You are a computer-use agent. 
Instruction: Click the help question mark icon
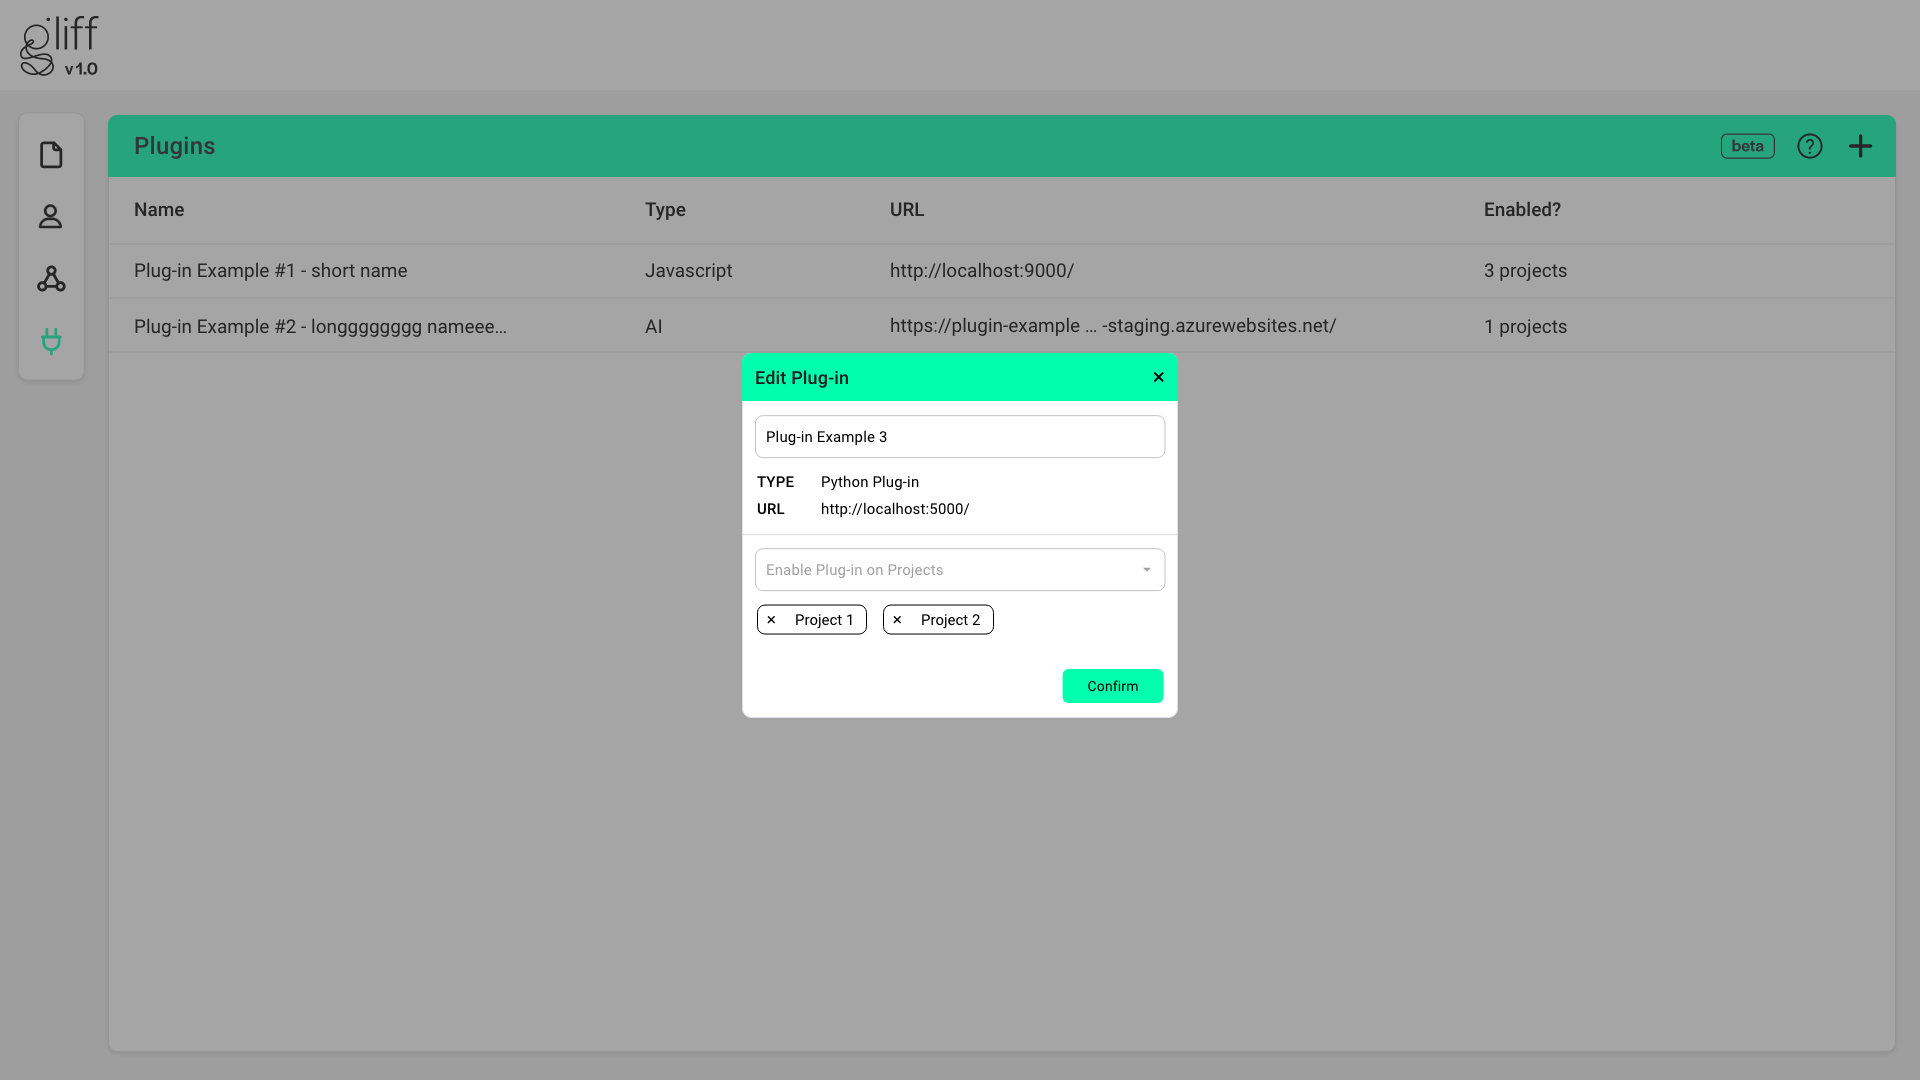pyautogui.click(x=1810, y=146)
